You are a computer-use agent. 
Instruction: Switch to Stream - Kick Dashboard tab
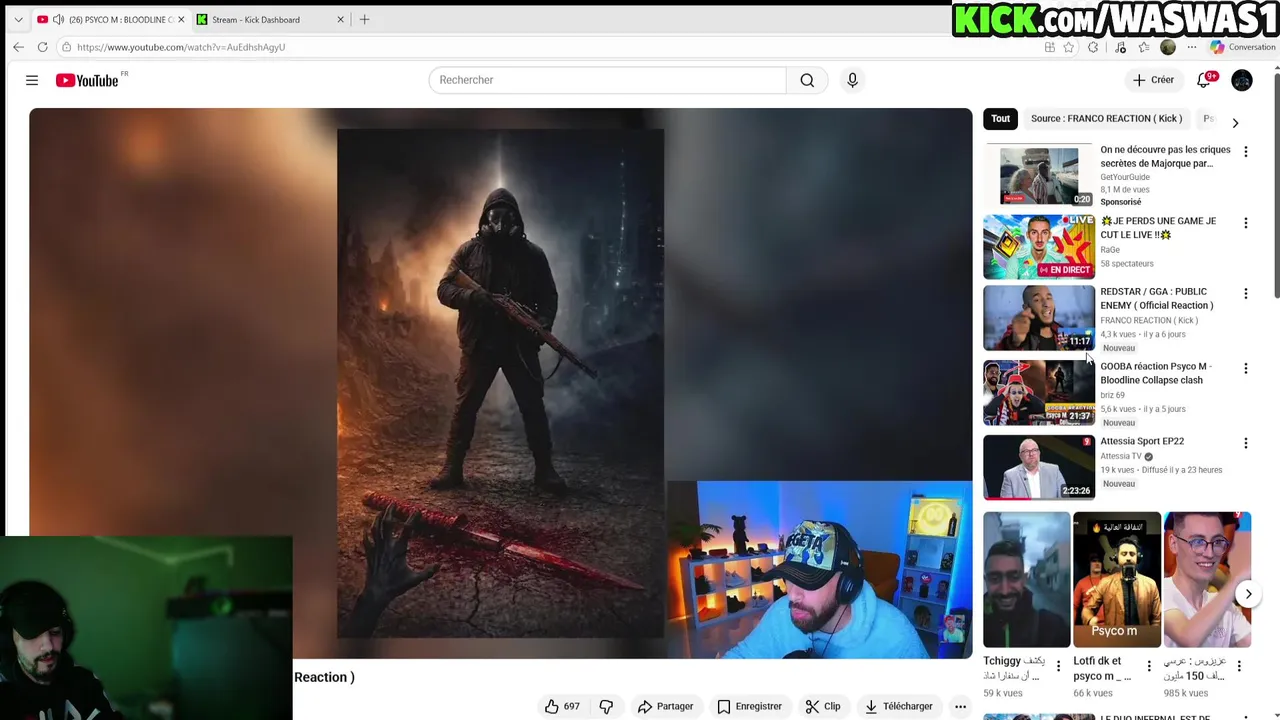270,20
